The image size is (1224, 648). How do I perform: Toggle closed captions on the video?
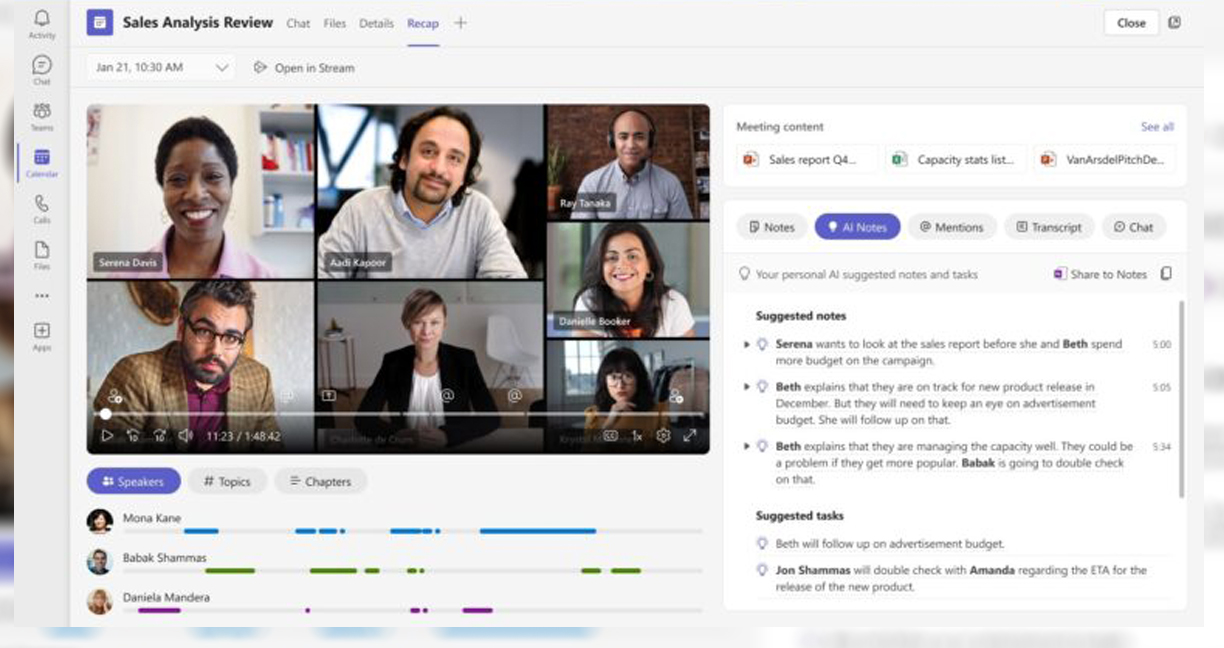pos(610,436)
